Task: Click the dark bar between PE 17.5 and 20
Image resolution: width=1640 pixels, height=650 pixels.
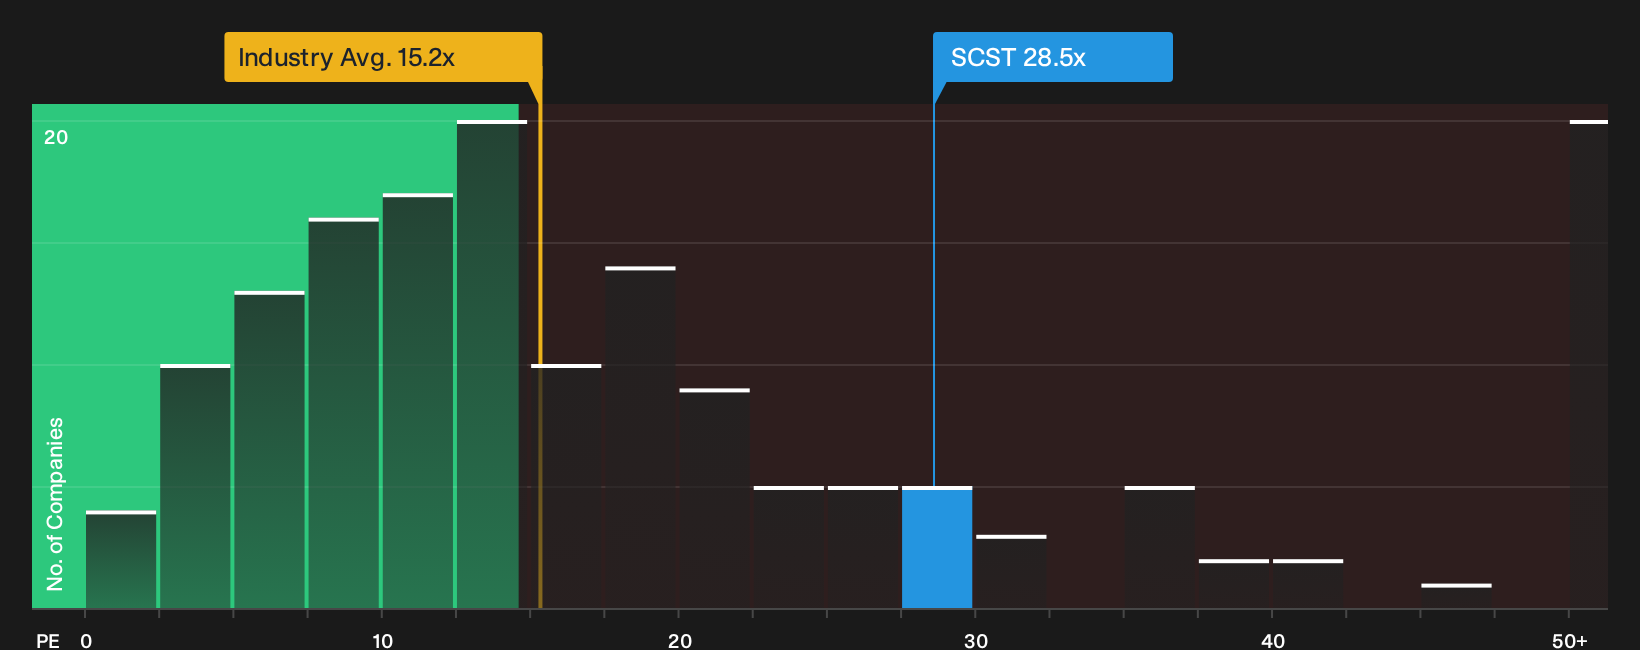Action: point(640,438)
